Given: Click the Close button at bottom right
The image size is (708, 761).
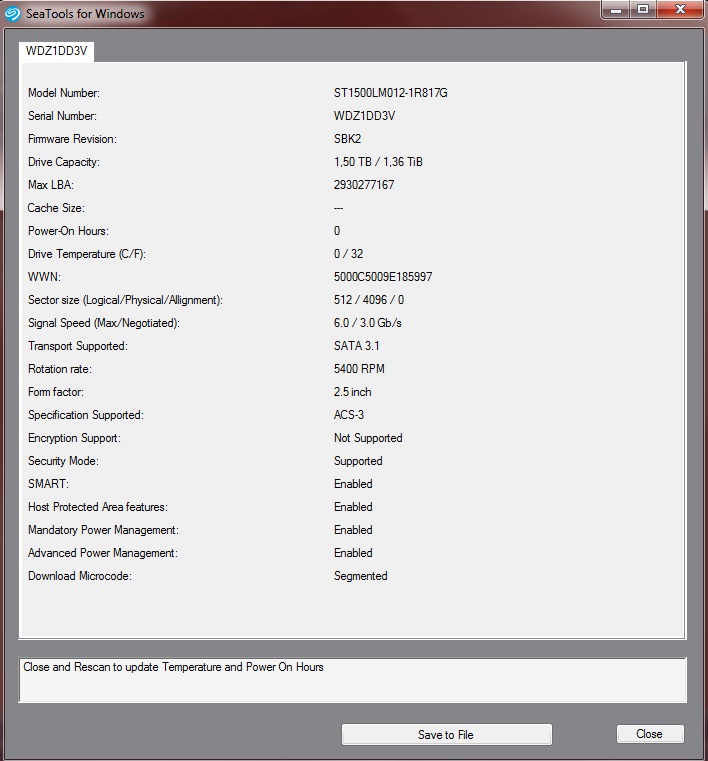Looking at the screenshot, I should [650, 734].
